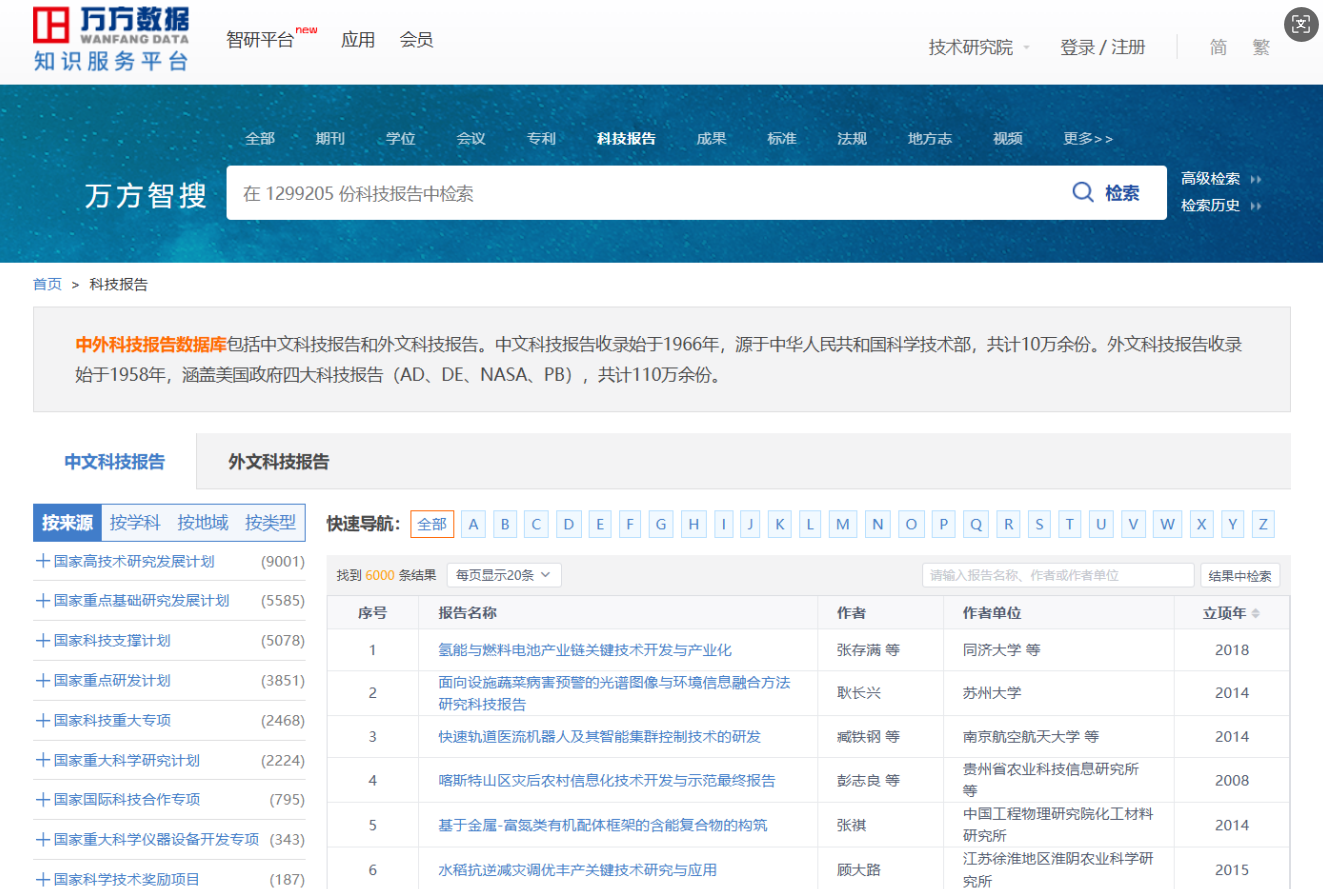
Task: Open the 高级检索 advanced search link
Action: (1211, 179)
